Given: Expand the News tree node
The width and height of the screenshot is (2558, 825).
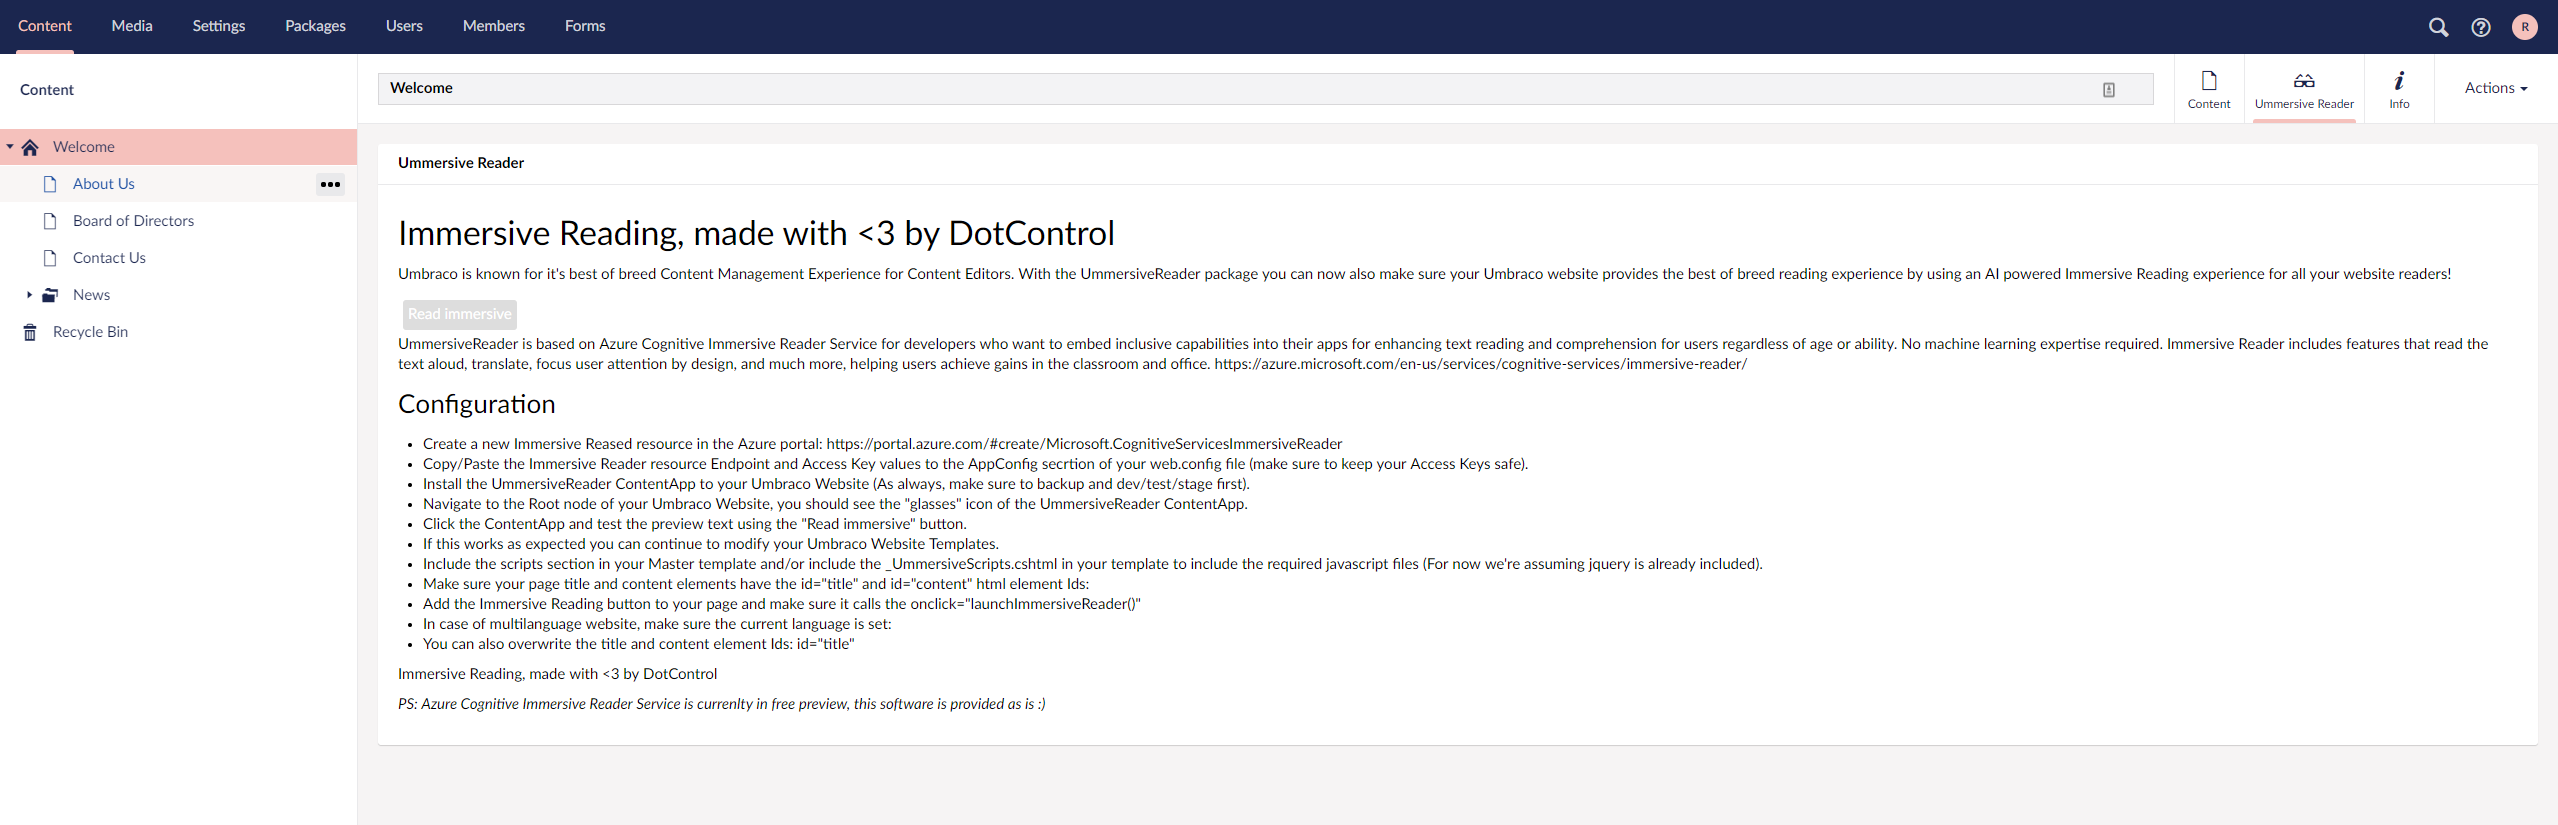Looking at the screenshot, I should (x=29, y=295).
